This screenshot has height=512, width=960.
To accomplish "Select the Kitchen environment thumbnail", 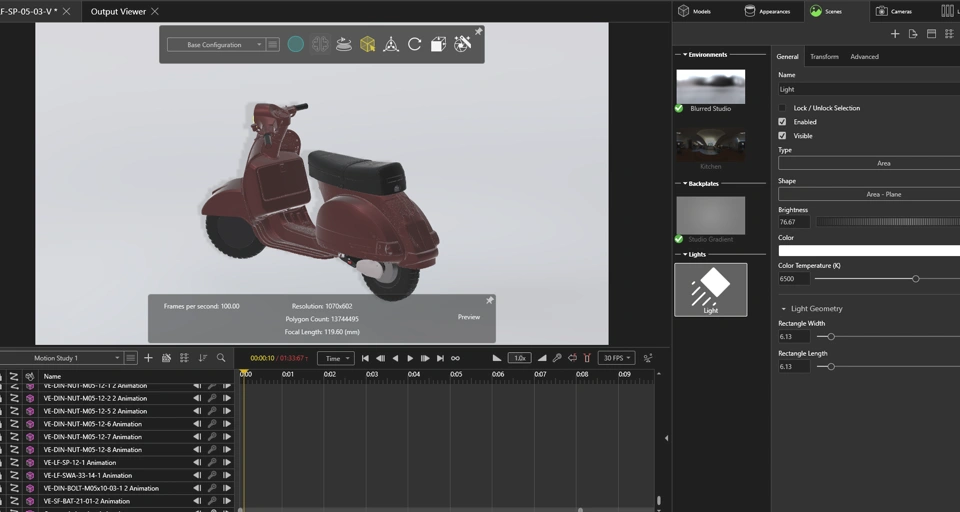I will click(x=710, y=145).
